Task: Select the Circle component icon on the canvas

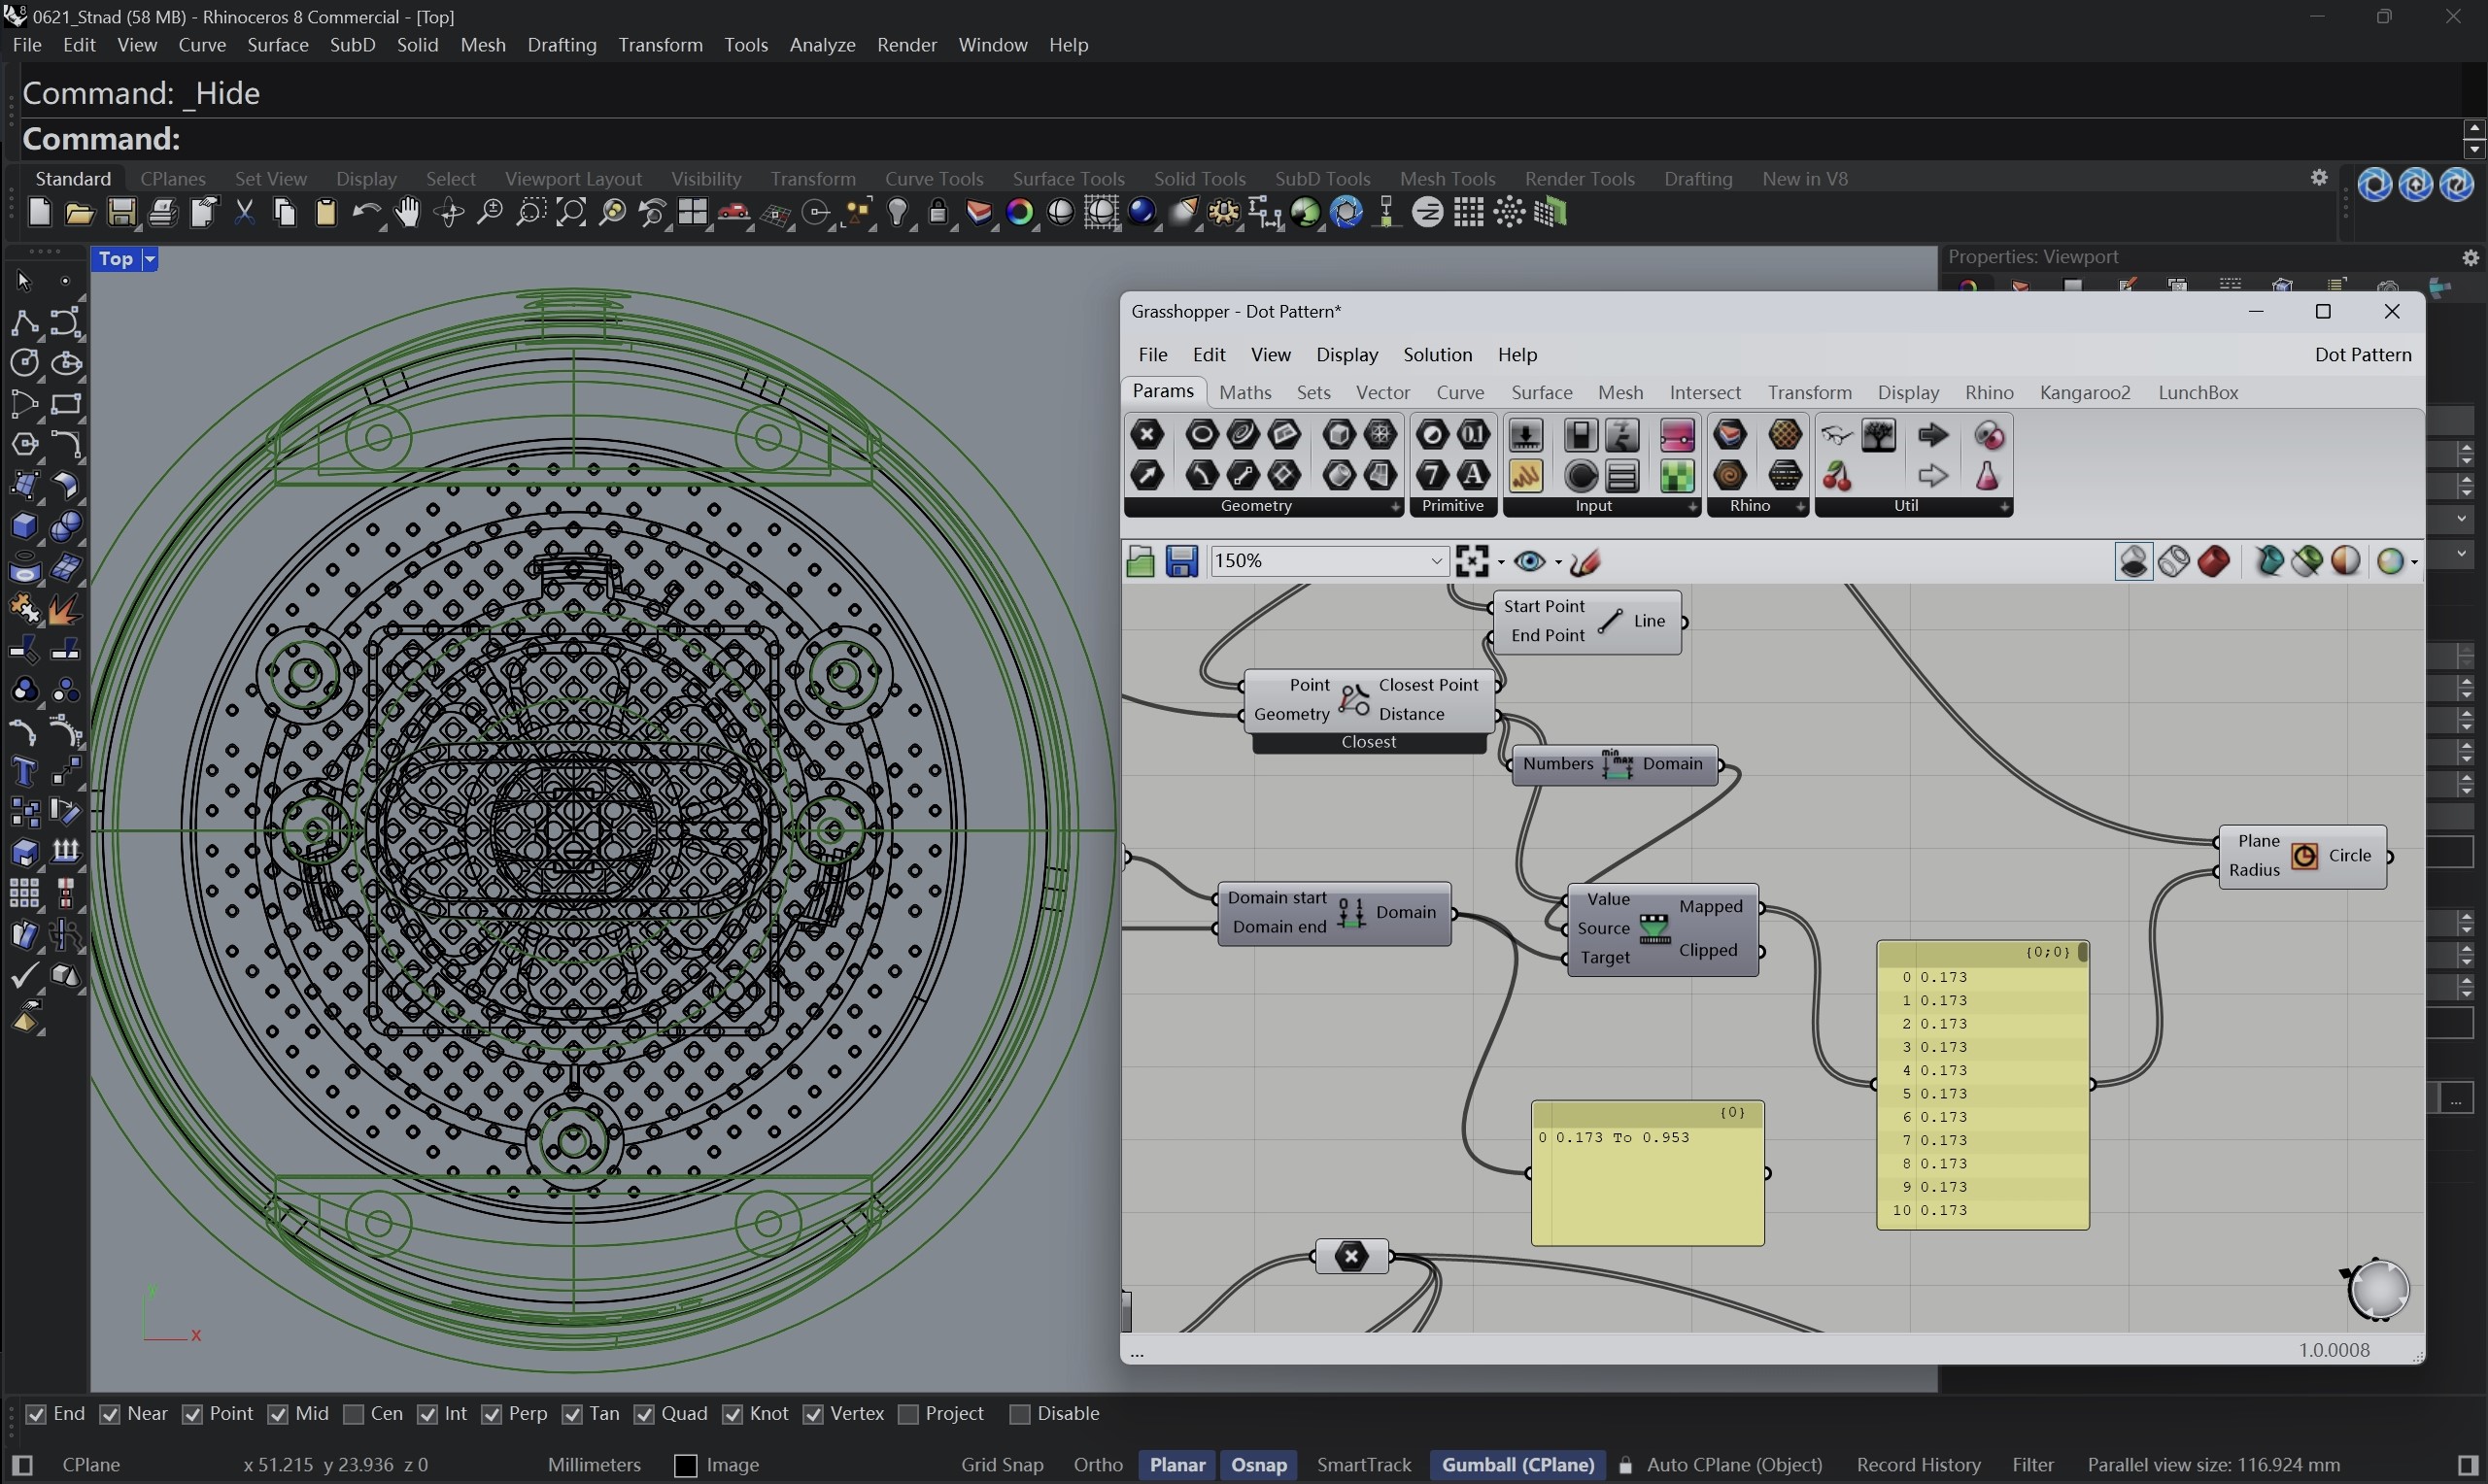Action: pyautogui.click(x=2304, y=856)
